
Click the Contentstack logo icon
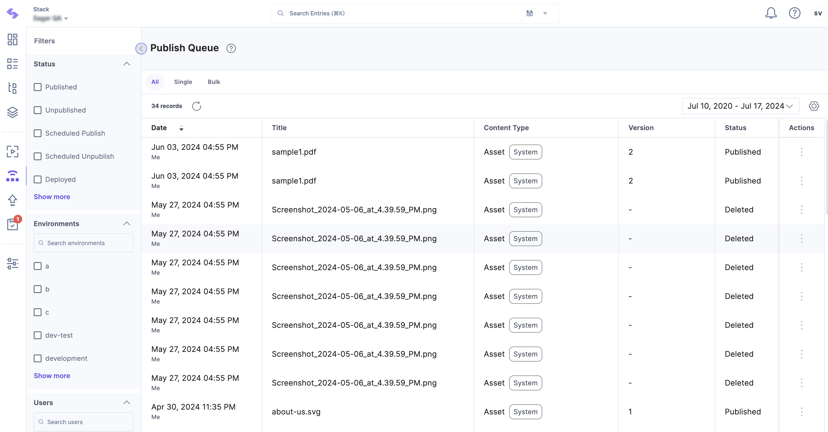pyautogui.click(x=12, y=14)
